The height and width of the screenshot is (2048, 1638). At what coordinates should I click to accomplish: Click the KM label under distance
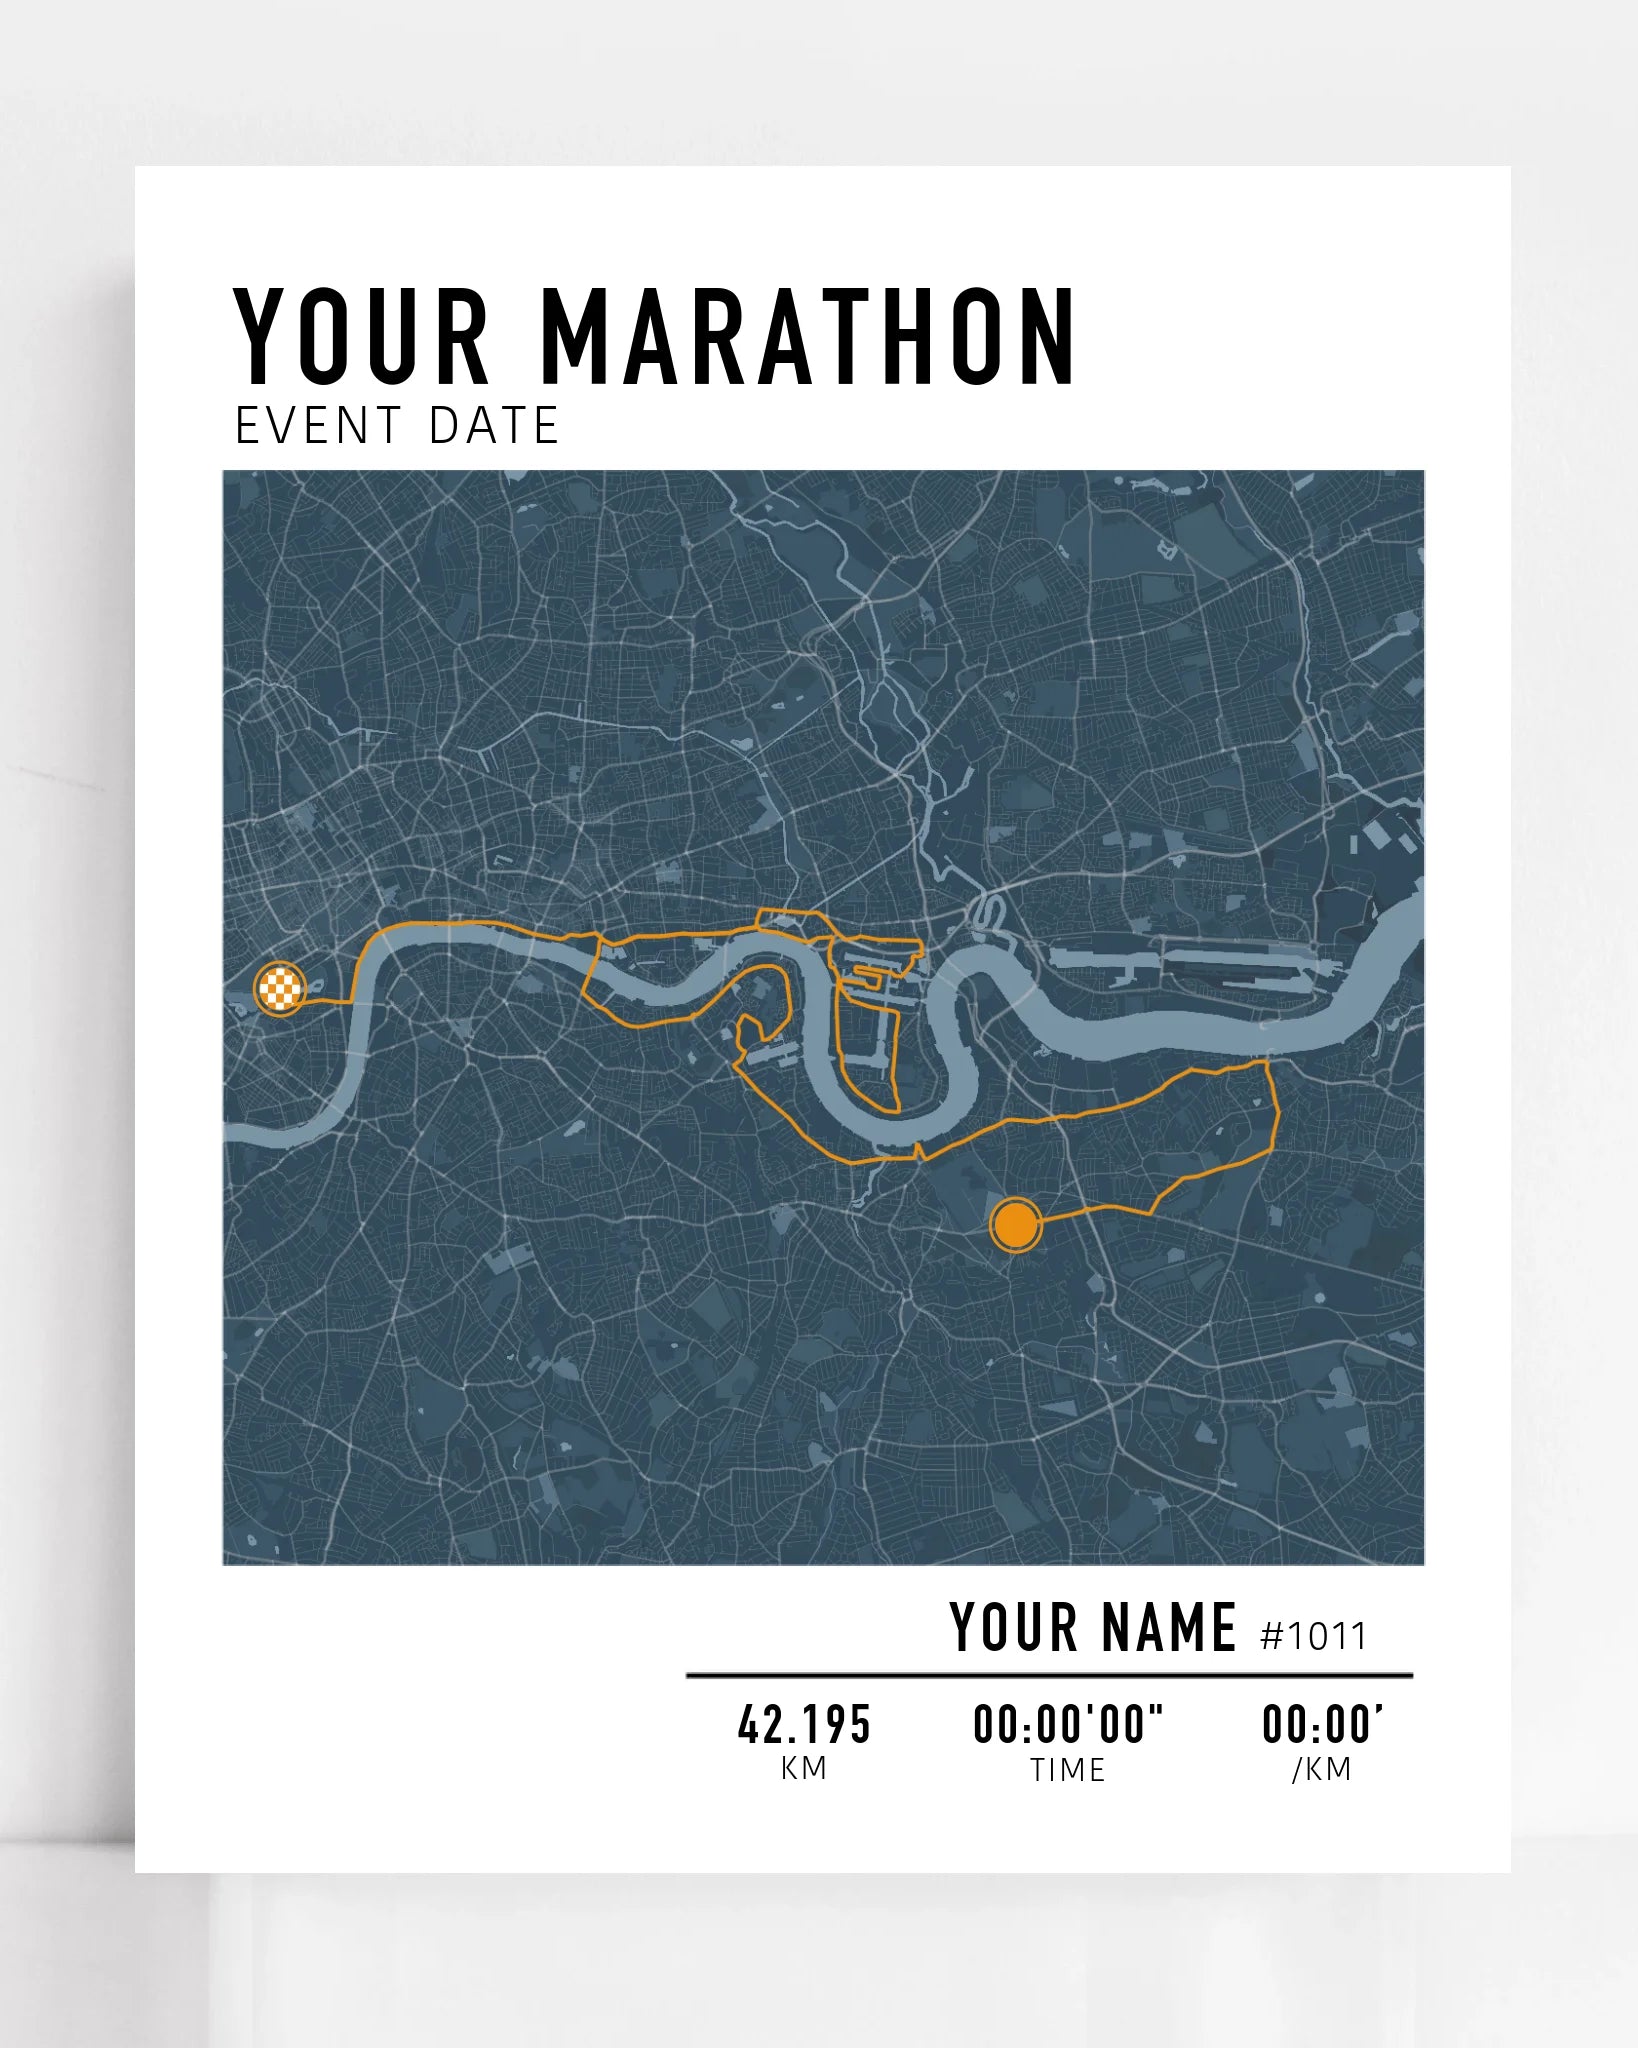pos(804,1768)
